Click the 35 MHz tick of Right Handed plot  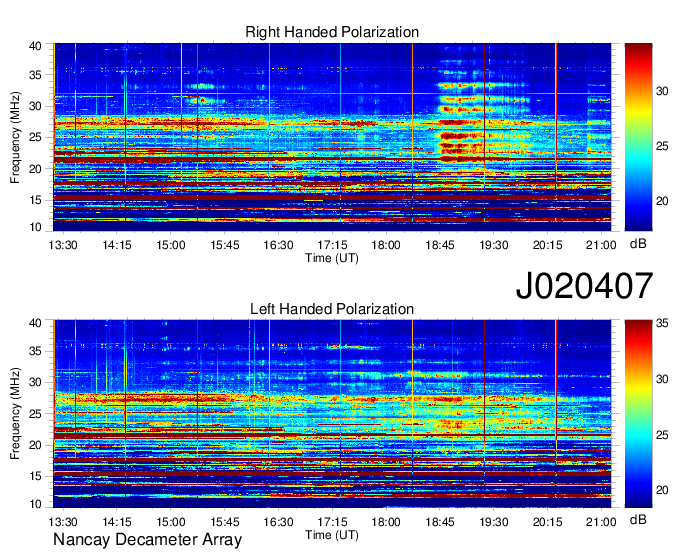(x=35, y=75)
